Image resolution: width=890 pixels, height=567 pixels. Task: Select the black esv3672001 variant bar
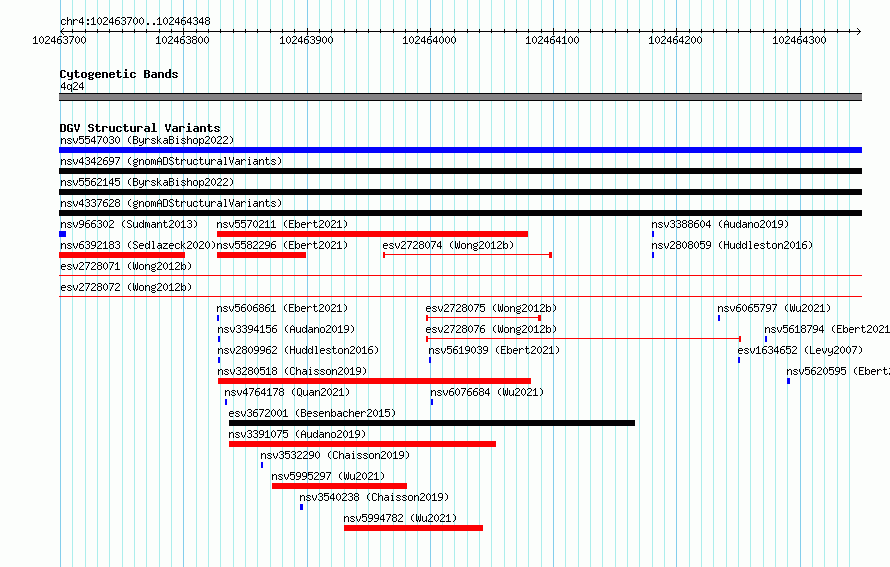pos(432,423)
